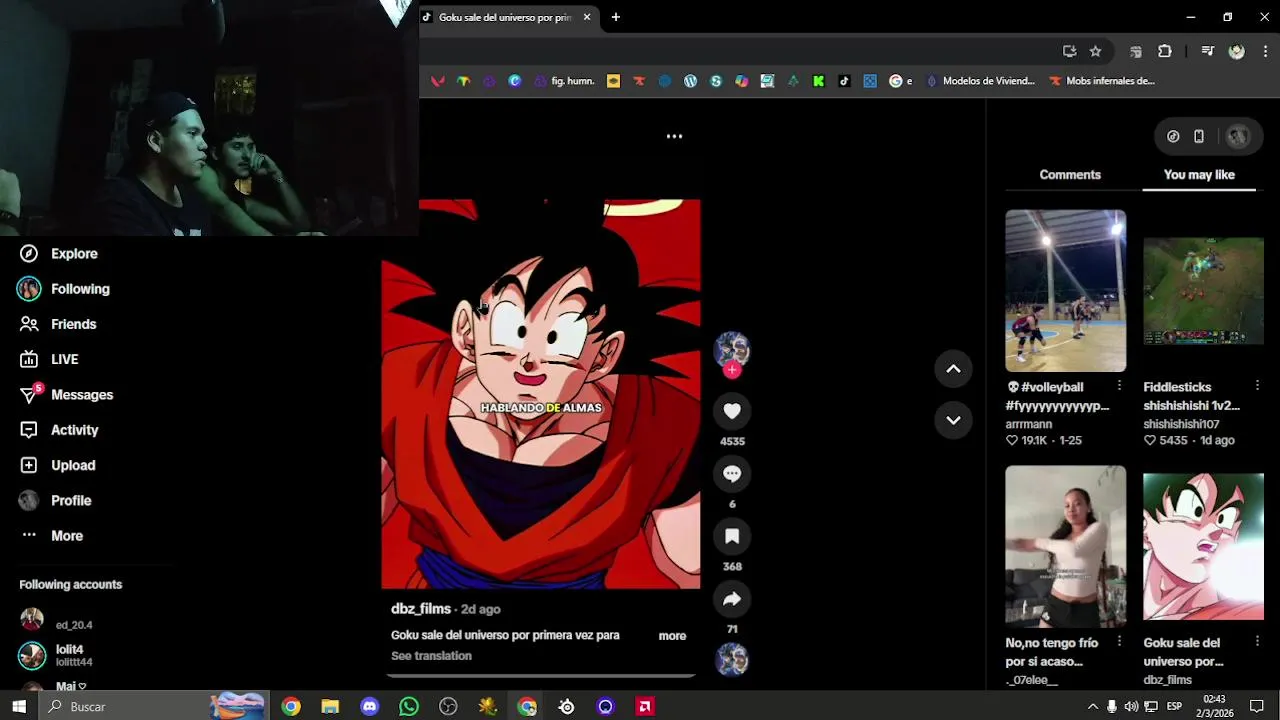Show hidden system tray icons

(1092, 706)
